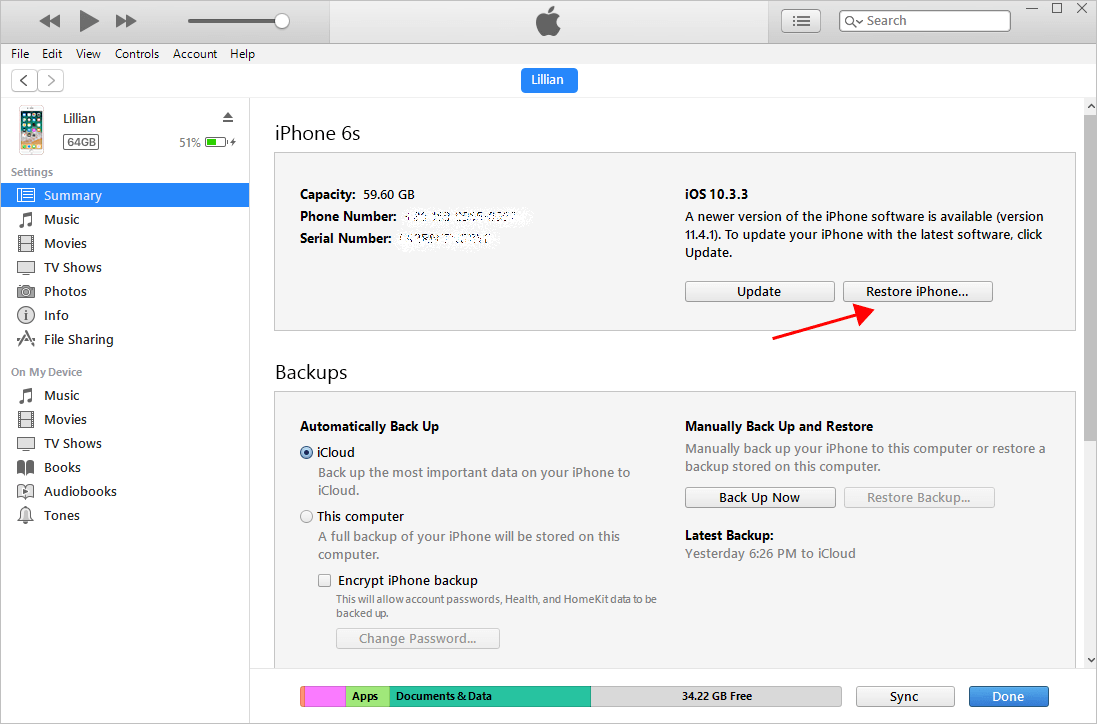Open the Edit menu
The image size is (1097, 724).
52,54
